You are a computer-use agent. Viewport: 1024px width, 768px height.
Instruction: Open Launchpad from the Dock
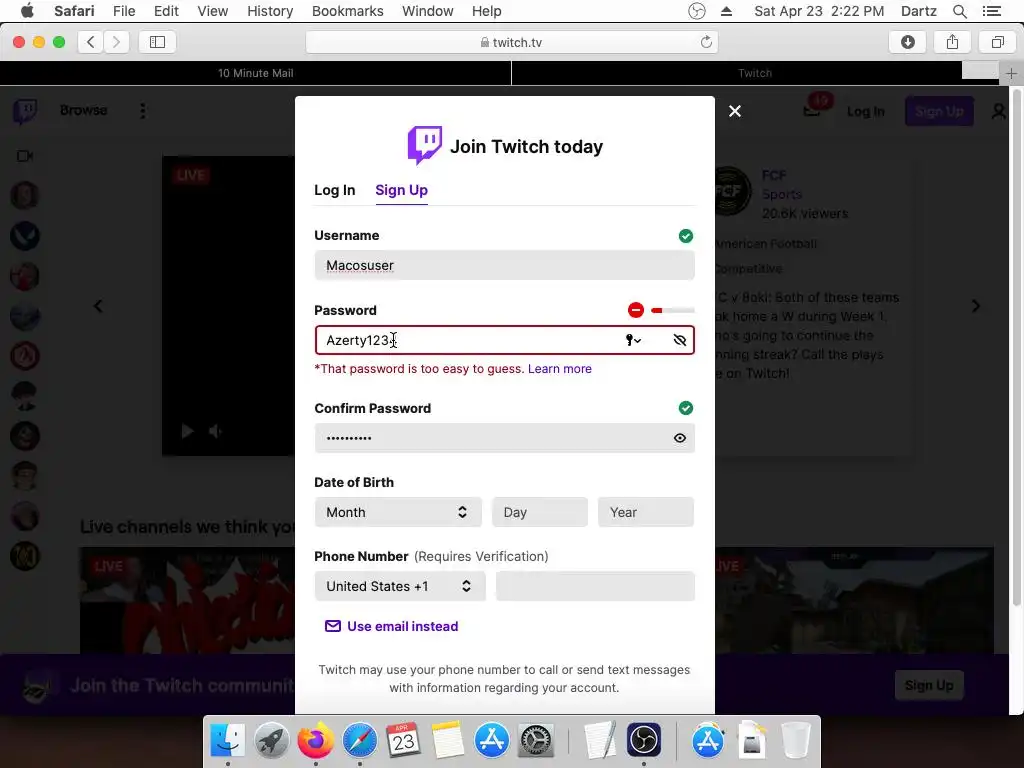tap(271, 741)
